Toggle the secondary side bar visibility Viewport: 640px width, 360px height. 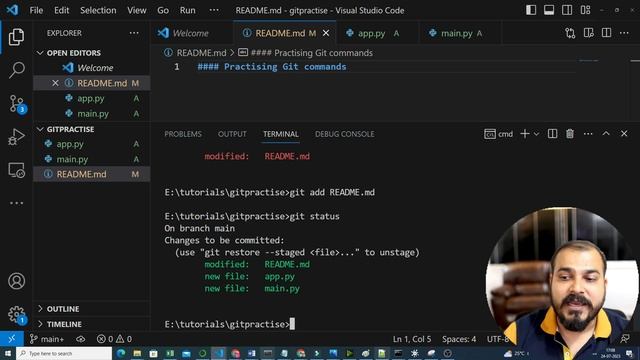[x=567, y=10]
